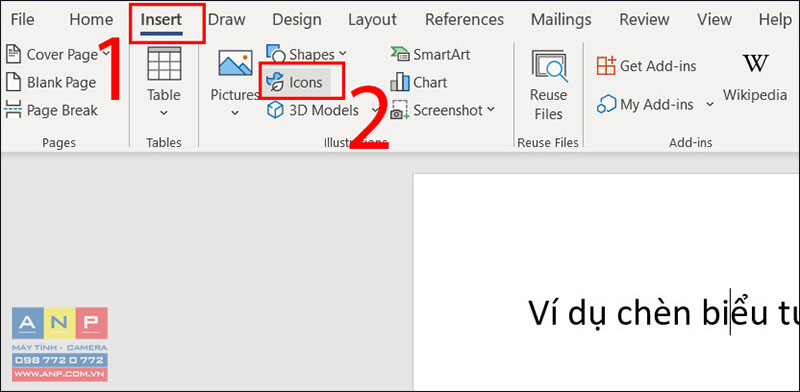Viewport: 800px width, 392px height.
Task: Expand the Screenshot dropdown chevron
Action: (x=491, y=109)
